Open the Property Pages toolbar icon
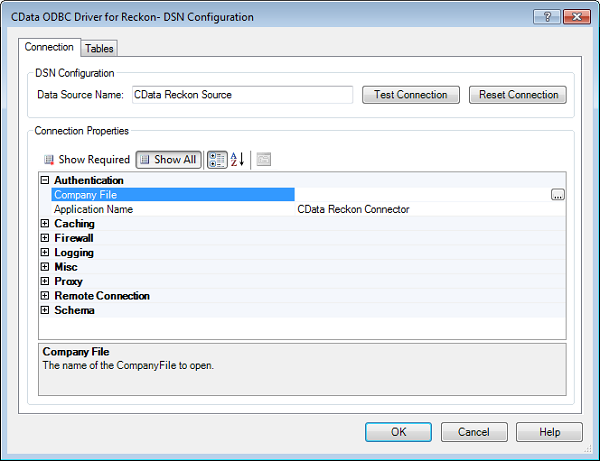600x461 pixels. [263, 160]
